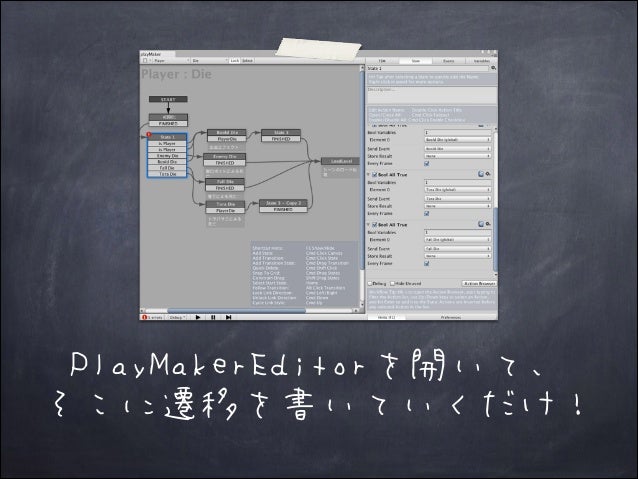Click the settings gear beside the state name field
Screen dimensions: 638x479
(493, 68)
